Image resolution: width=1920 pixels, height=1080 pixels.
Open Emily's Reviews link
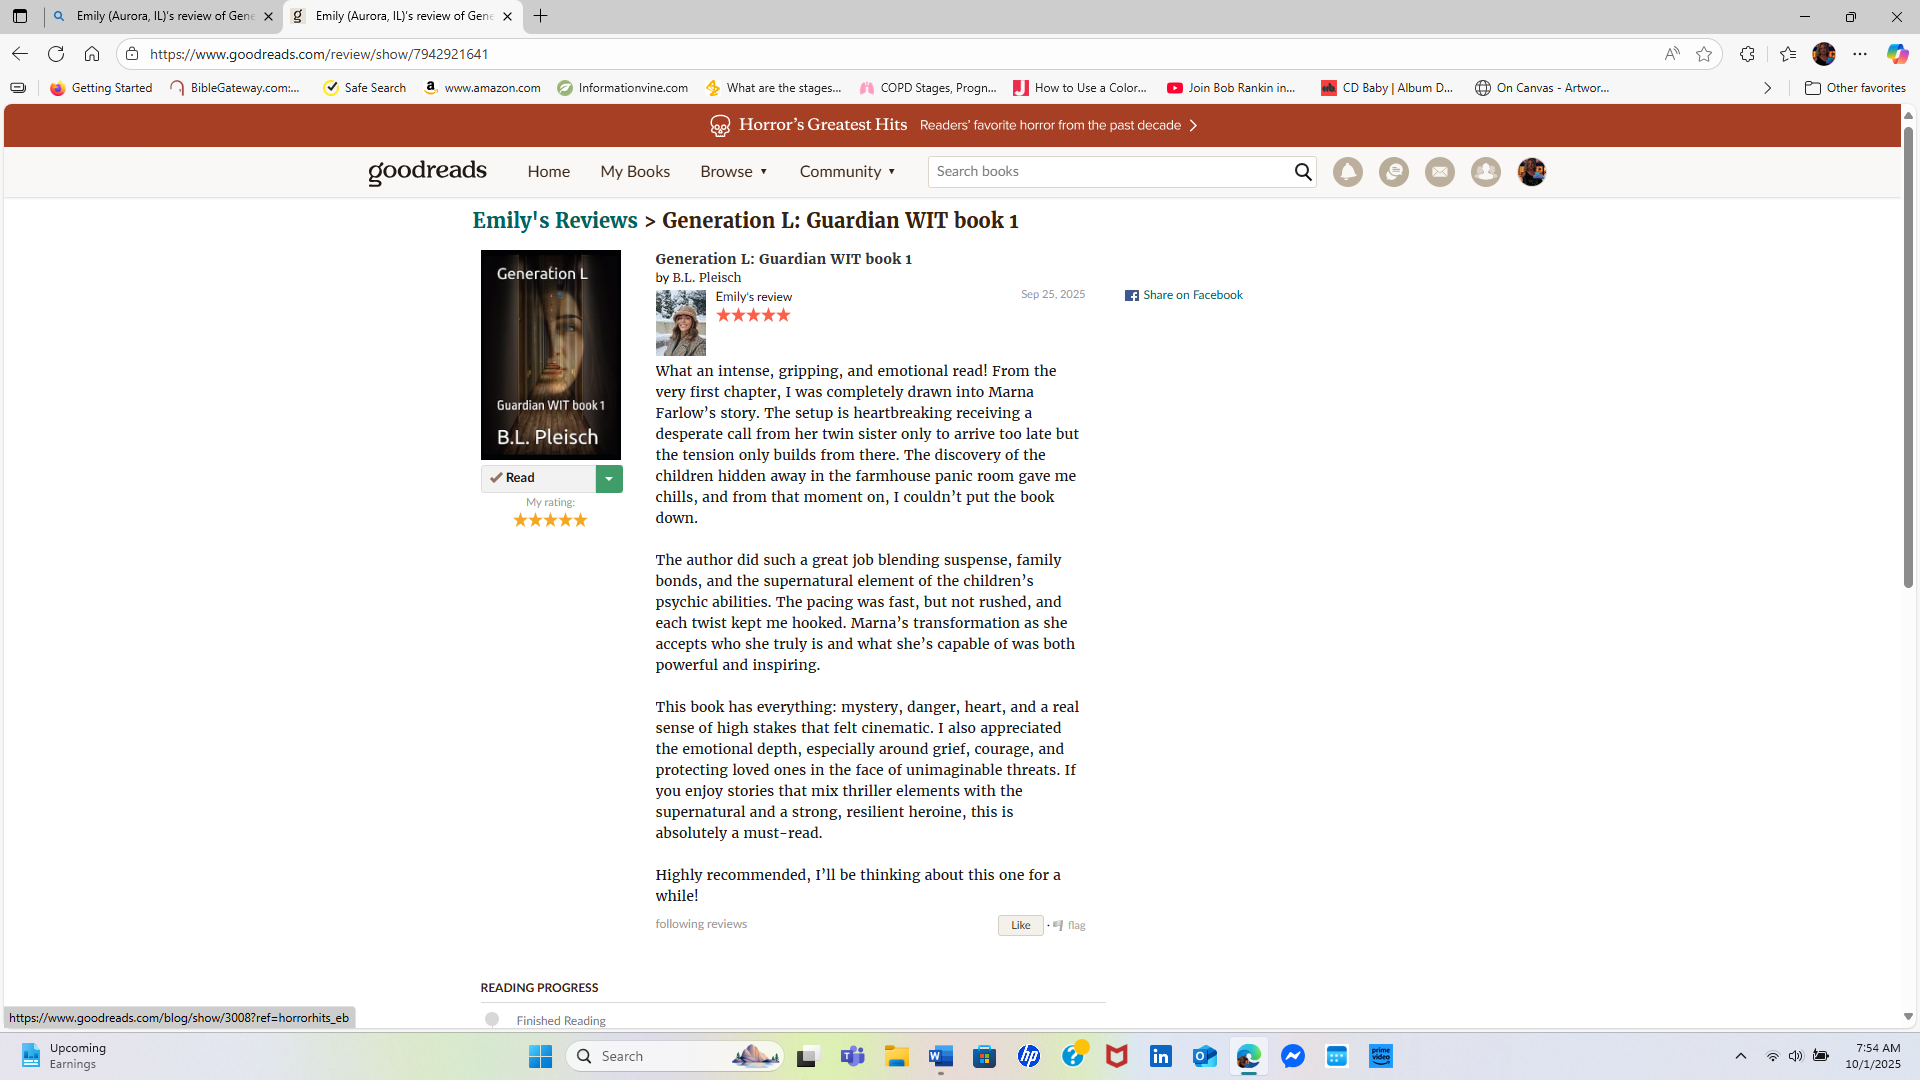(555, 221)
